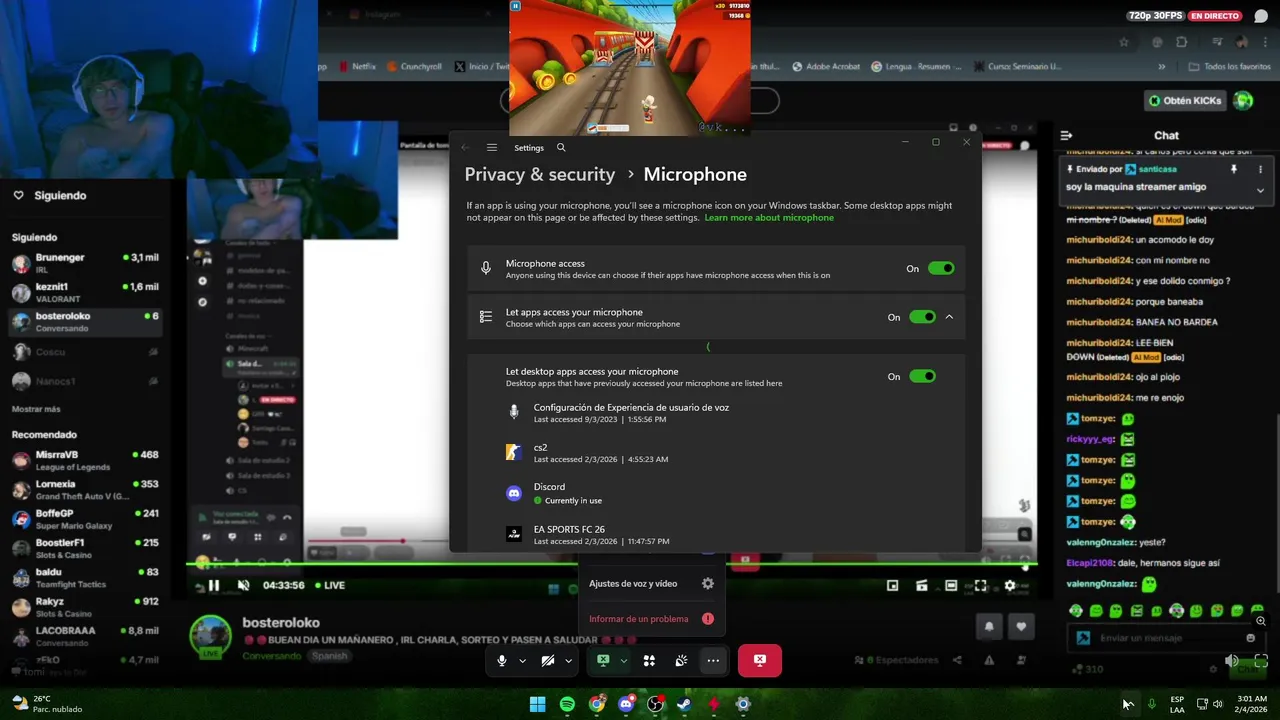Click the three-dot more options button

(x=713, y=660)
